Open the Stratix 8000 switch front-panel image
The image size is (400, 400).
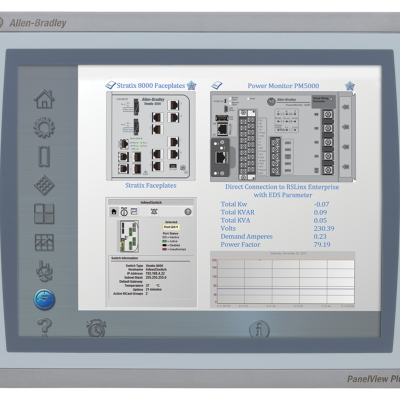click(x=151, y=136)
